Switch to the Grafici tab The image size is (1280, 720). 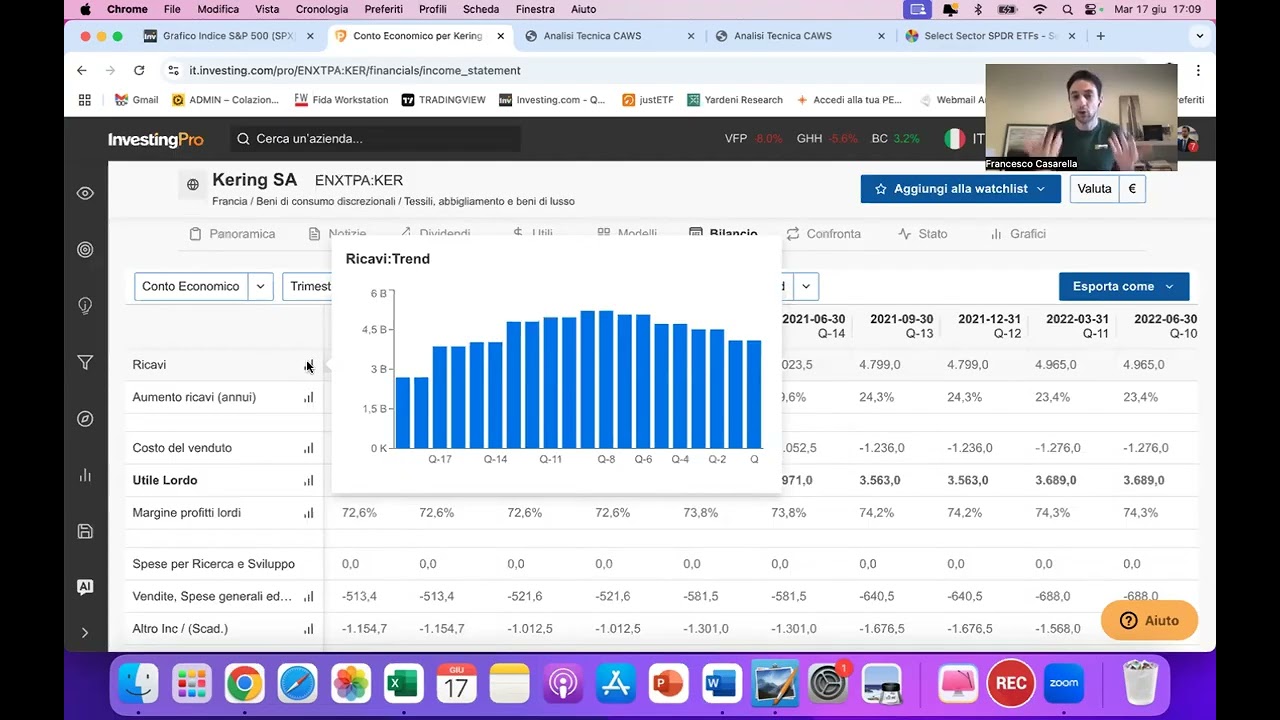(x=1018, y=234)
